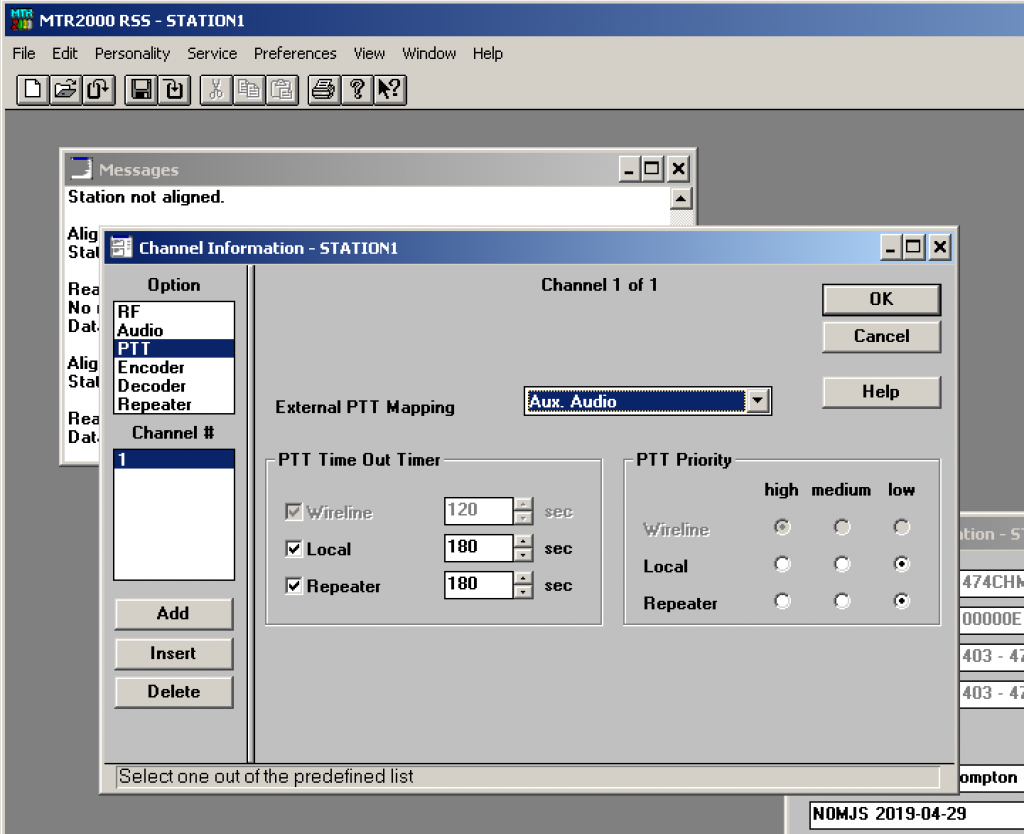Screen dimensions: 1024x834
Task: Decrease Local time out spinner value
Action: [523, 554]
